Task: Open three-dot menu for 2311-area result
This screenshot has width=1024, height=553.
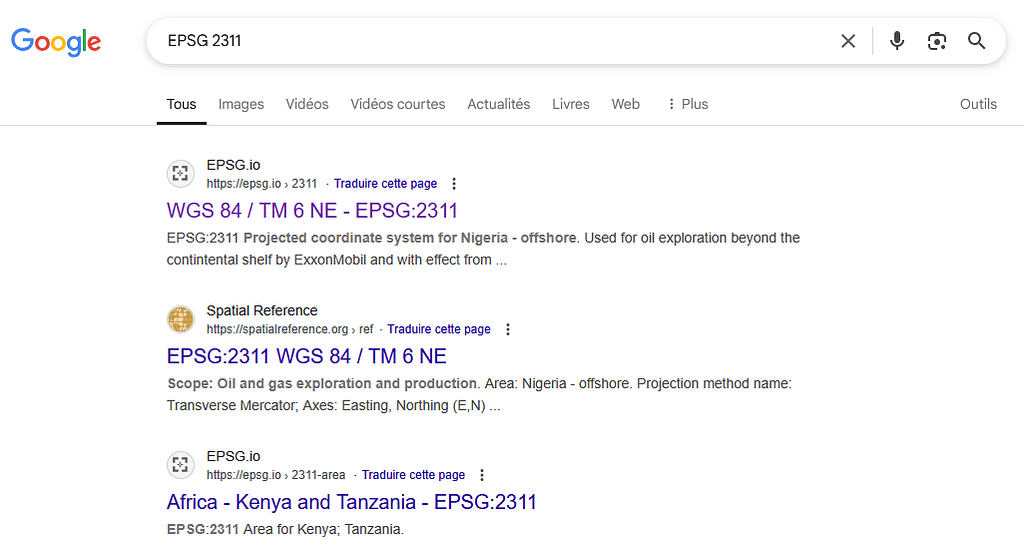Action: (x=482, y=475)
